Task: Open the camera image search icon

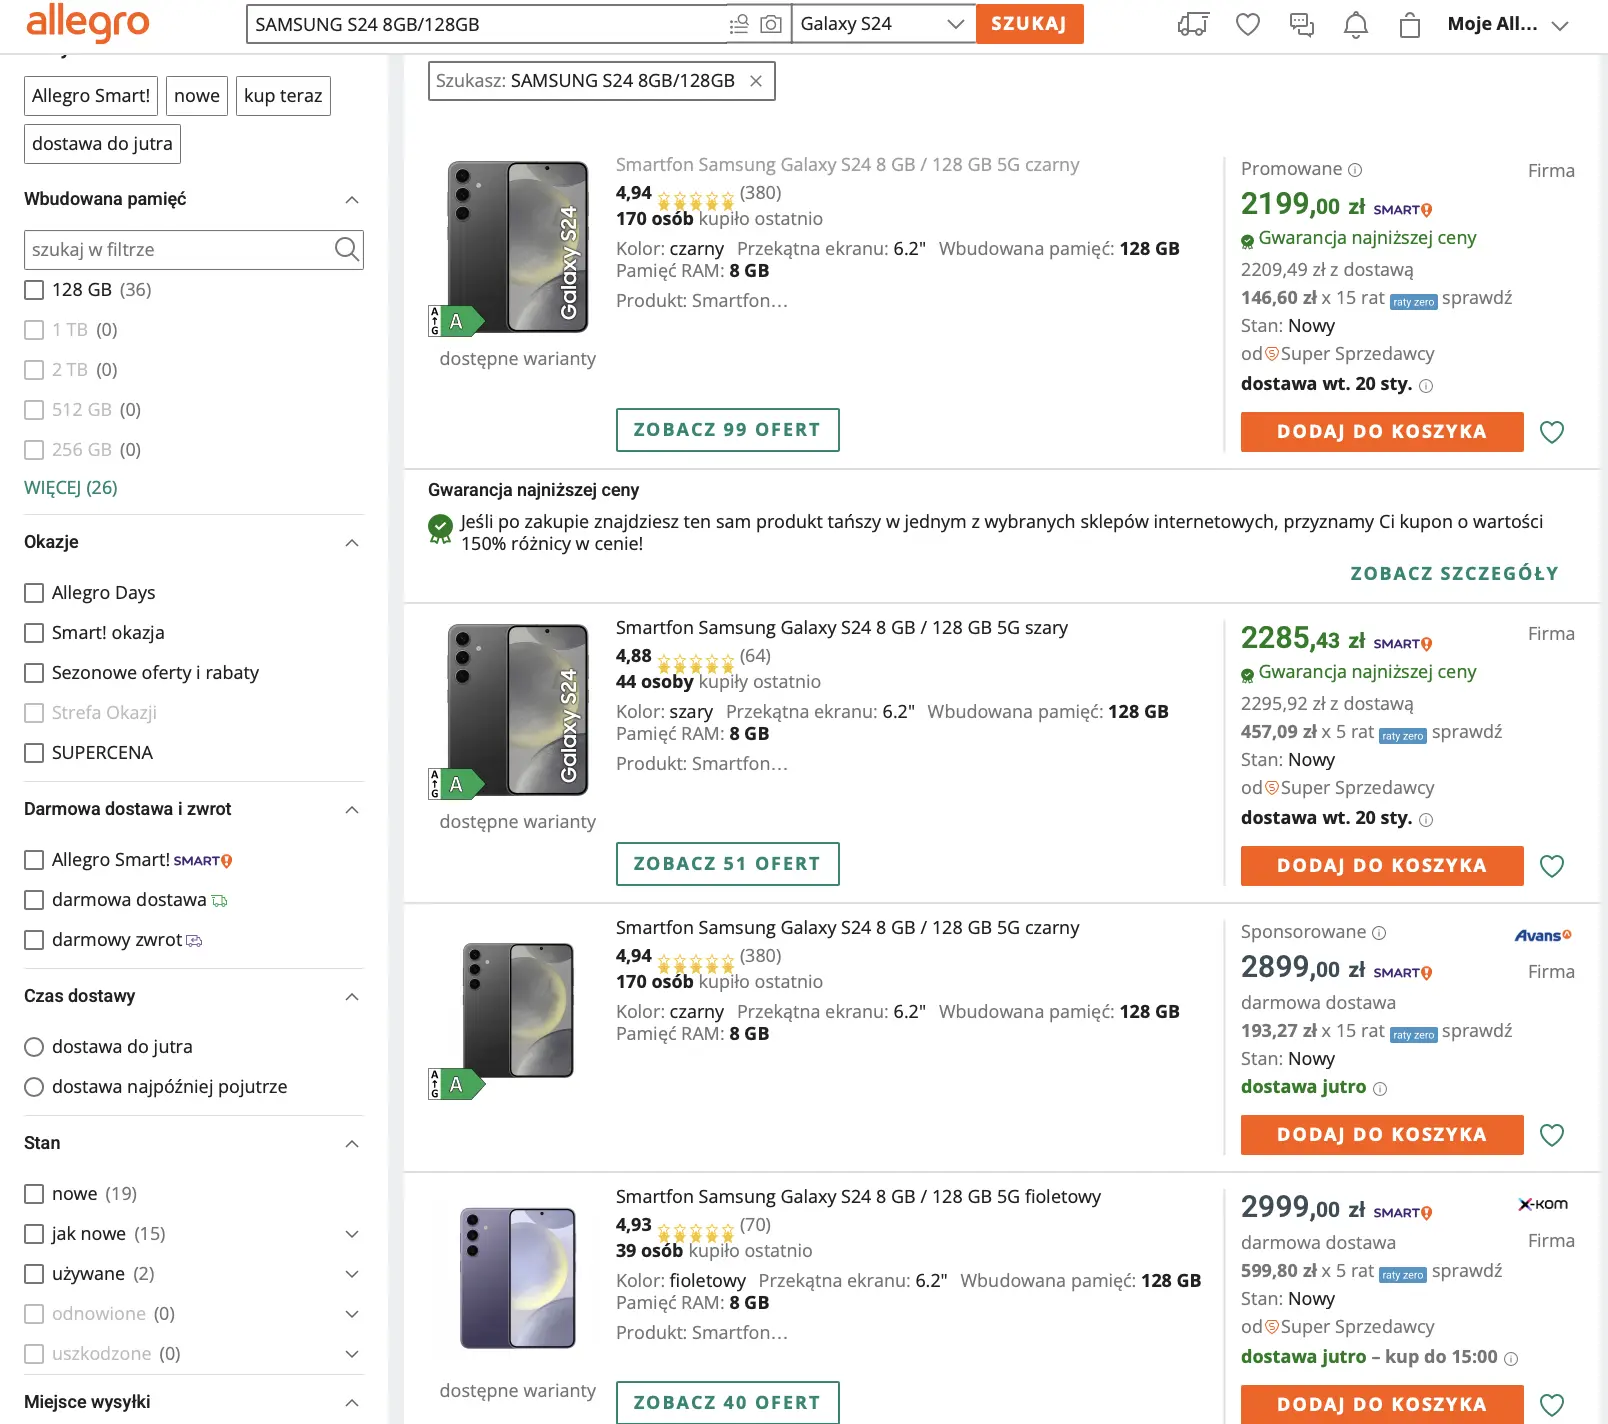Action: tap(769, 23)
